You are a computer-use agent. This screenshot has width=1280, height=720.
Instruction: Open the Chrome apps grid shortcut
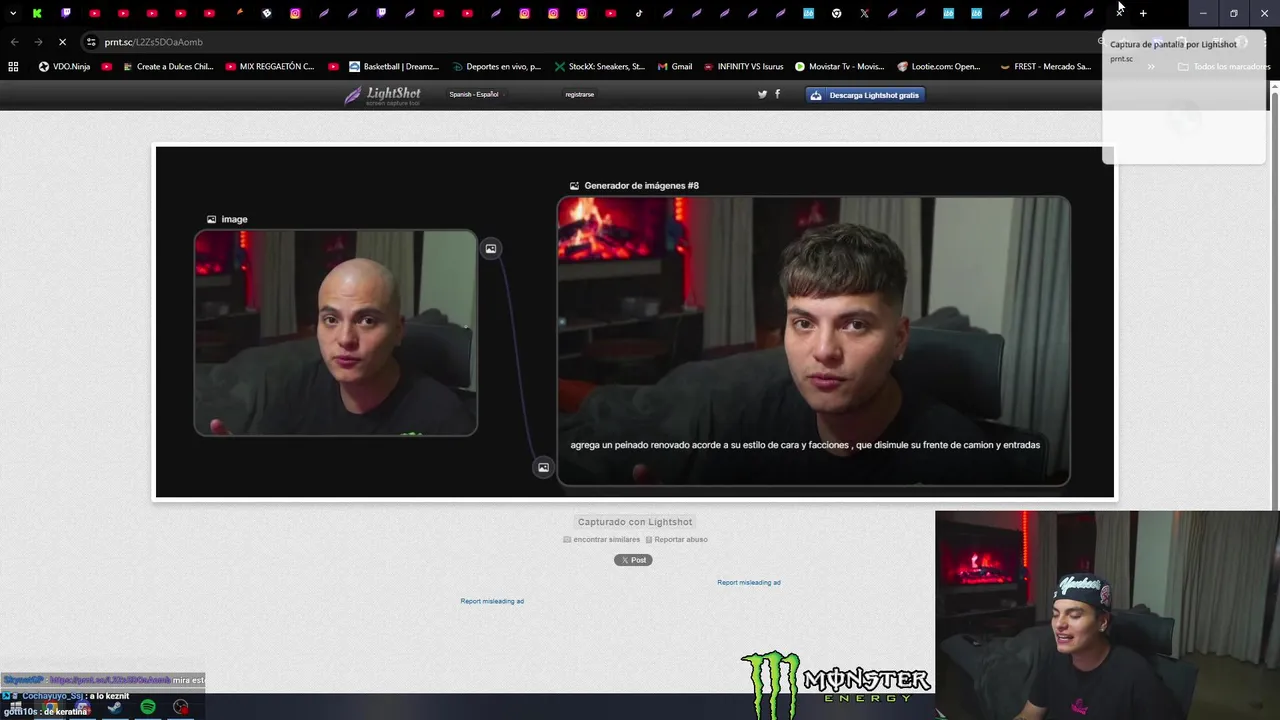coord(13,67)
